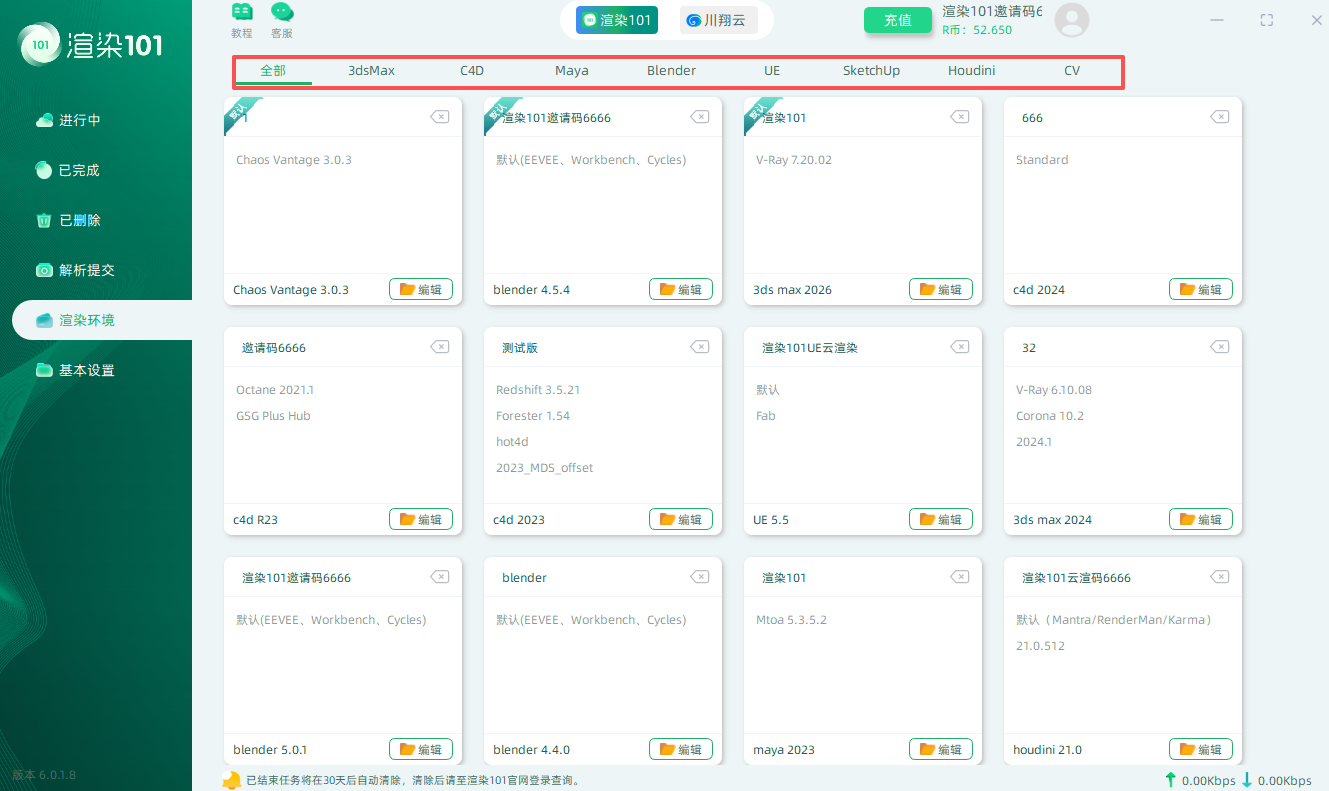1329x791 pixels.
Task: Switch to the SketchUp tab
Action: tap(871, 71)
